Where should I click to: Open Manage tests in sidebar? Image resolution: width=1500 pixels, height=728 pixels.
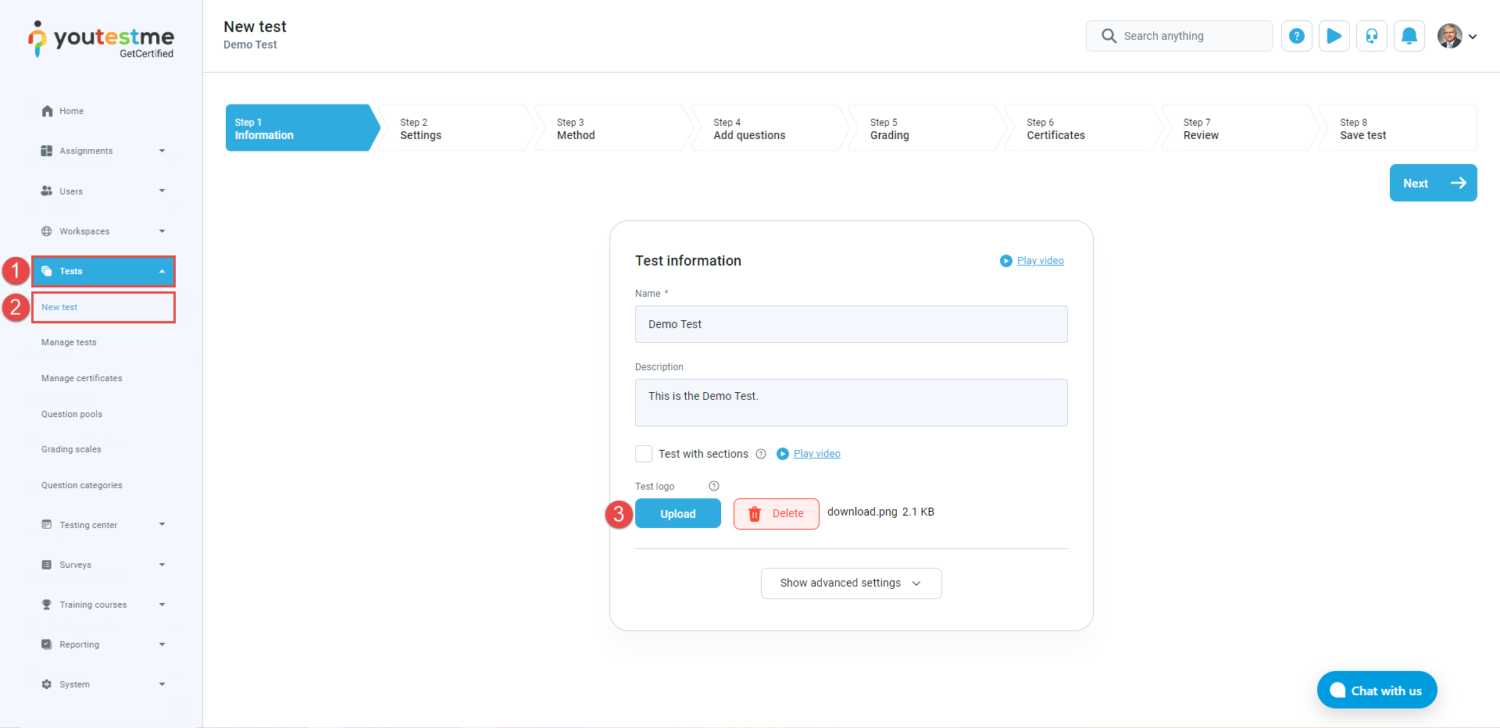(69, 342)
